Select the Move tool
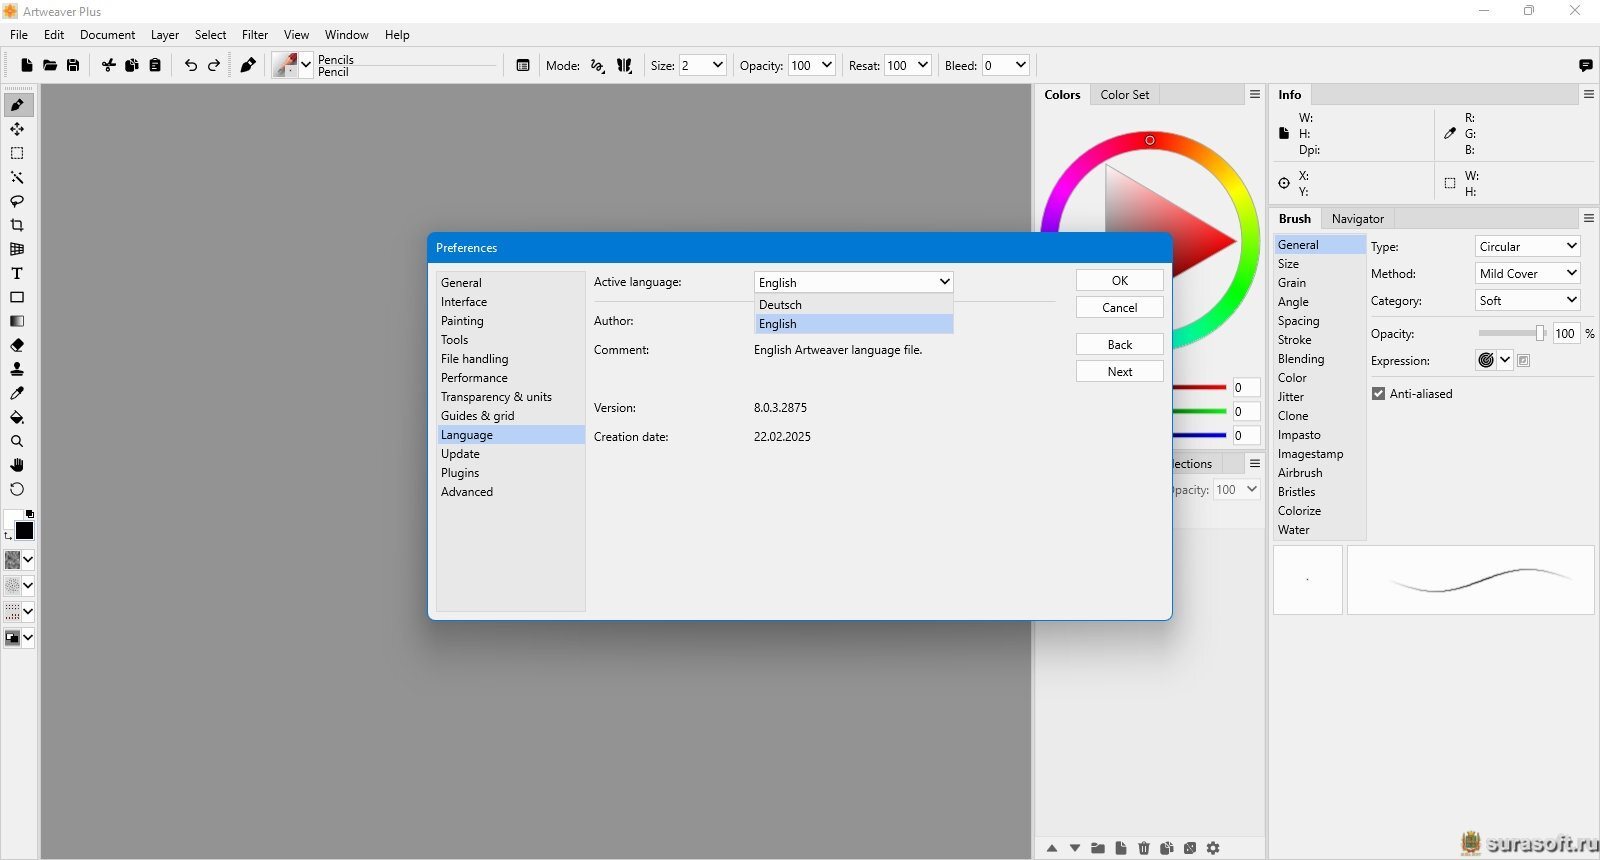This screenshot has height=860, width=1600. (x=17, y=129)
